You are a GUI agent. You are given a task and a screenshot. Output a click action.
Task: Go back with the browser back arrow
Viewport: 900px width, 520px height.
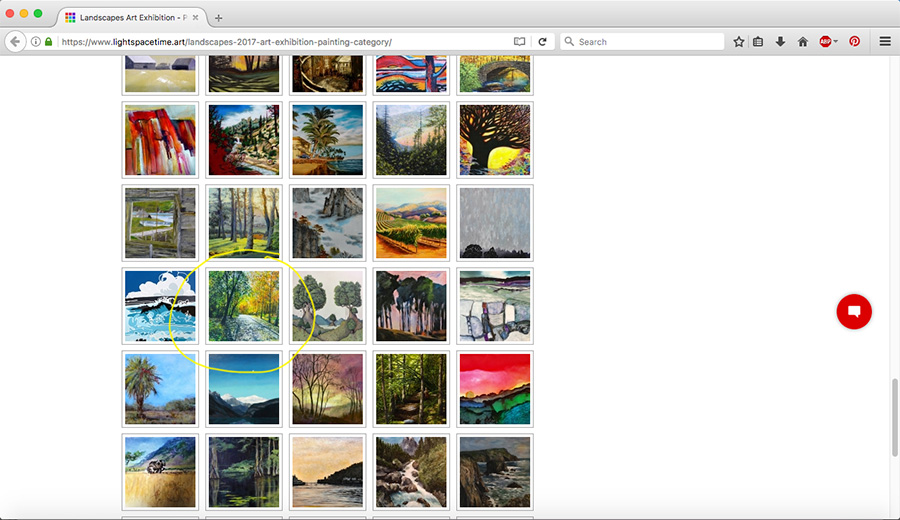pyautogui.click(x=15, y=41)
